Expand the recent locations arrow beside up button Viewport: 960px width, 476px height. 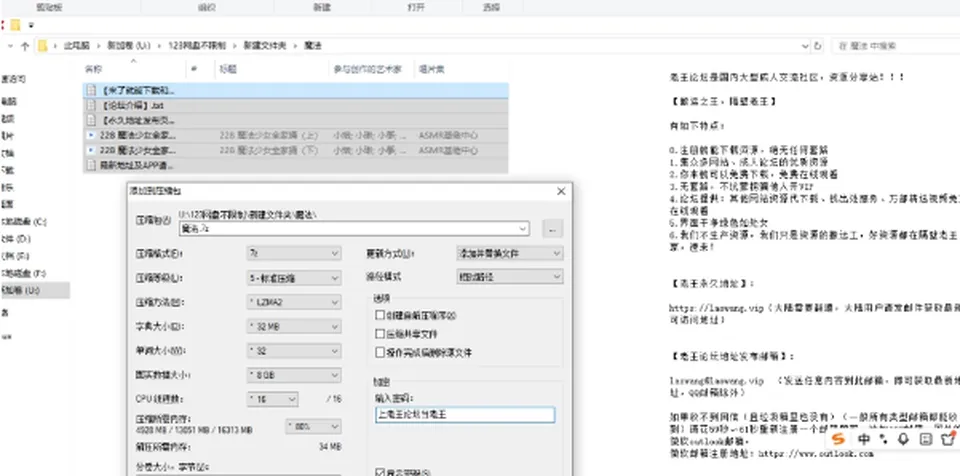pos(10,46)
